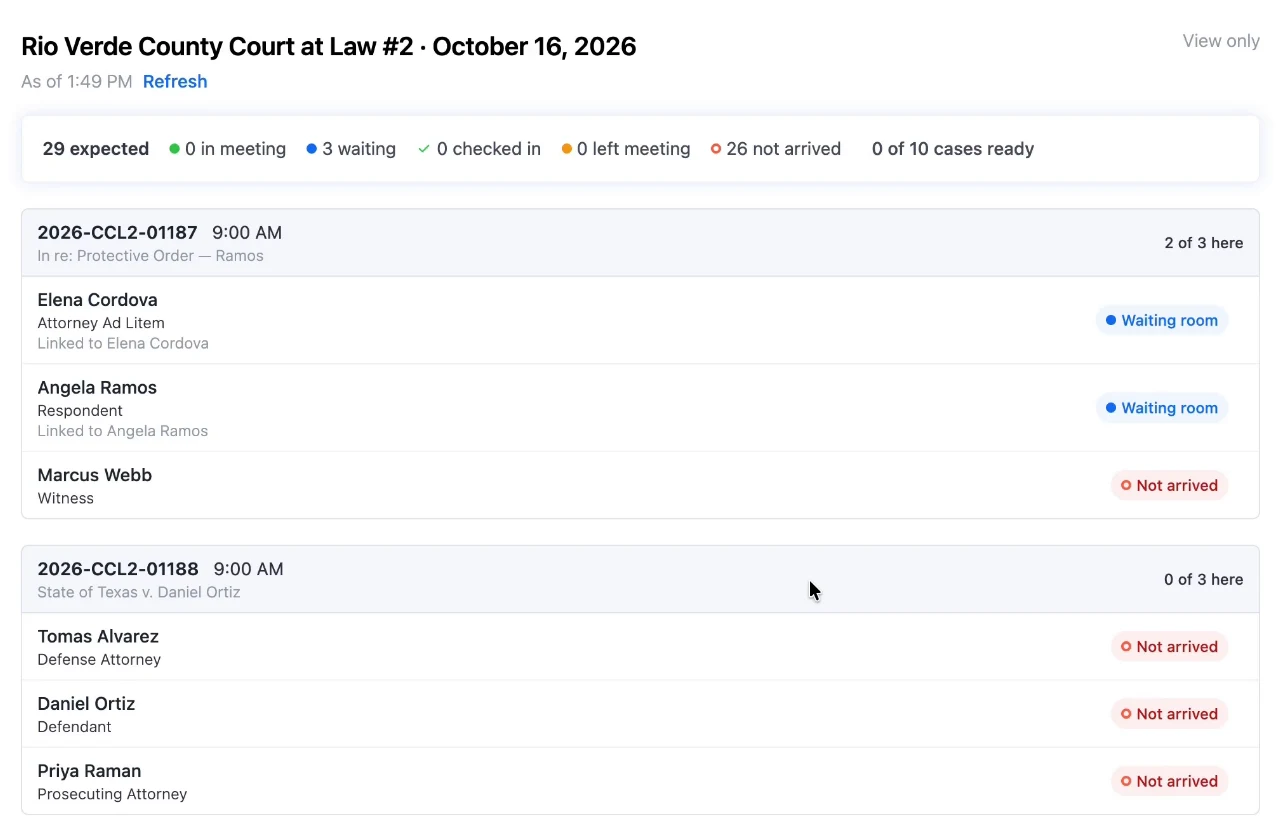Click the green dot beside '0 in meeting'
Viewport: 1280px width, 835px height.
[x=175, y=149]
